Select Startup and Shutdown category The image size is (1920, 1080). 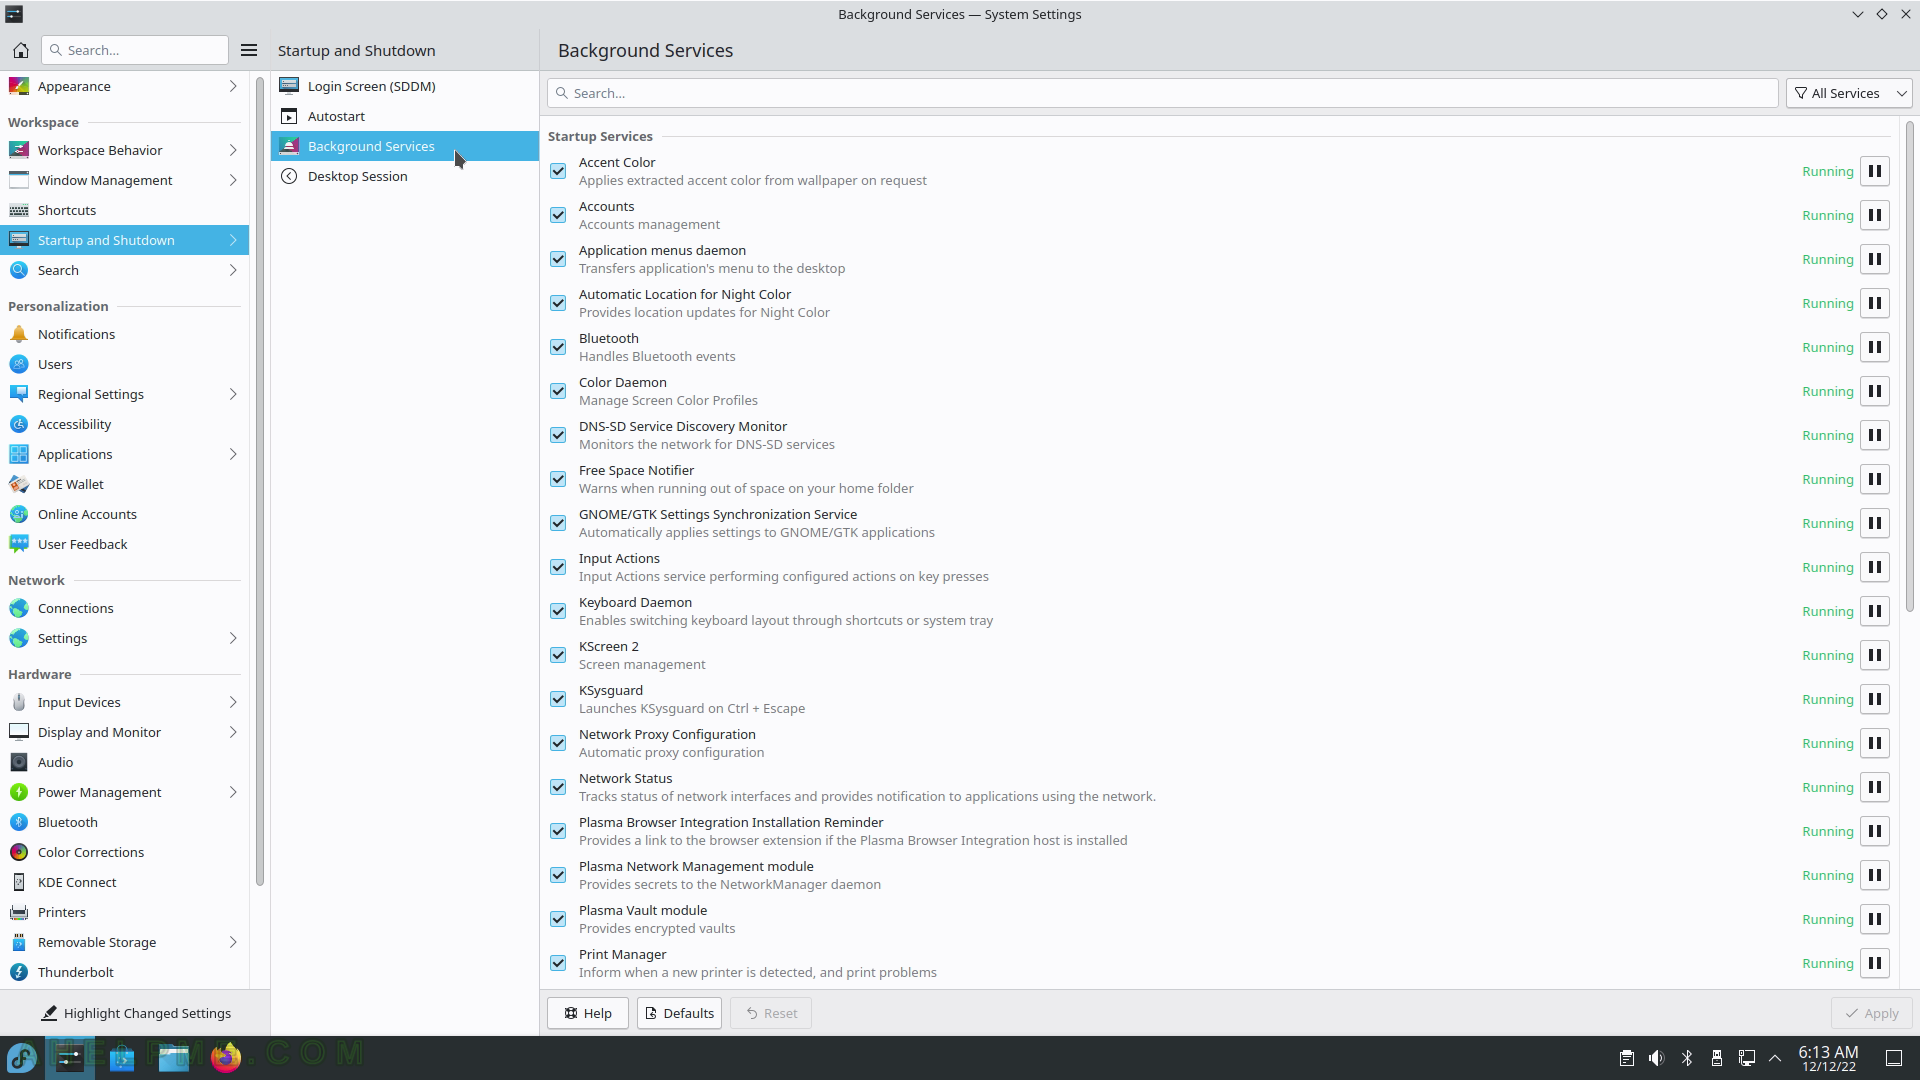124,240
